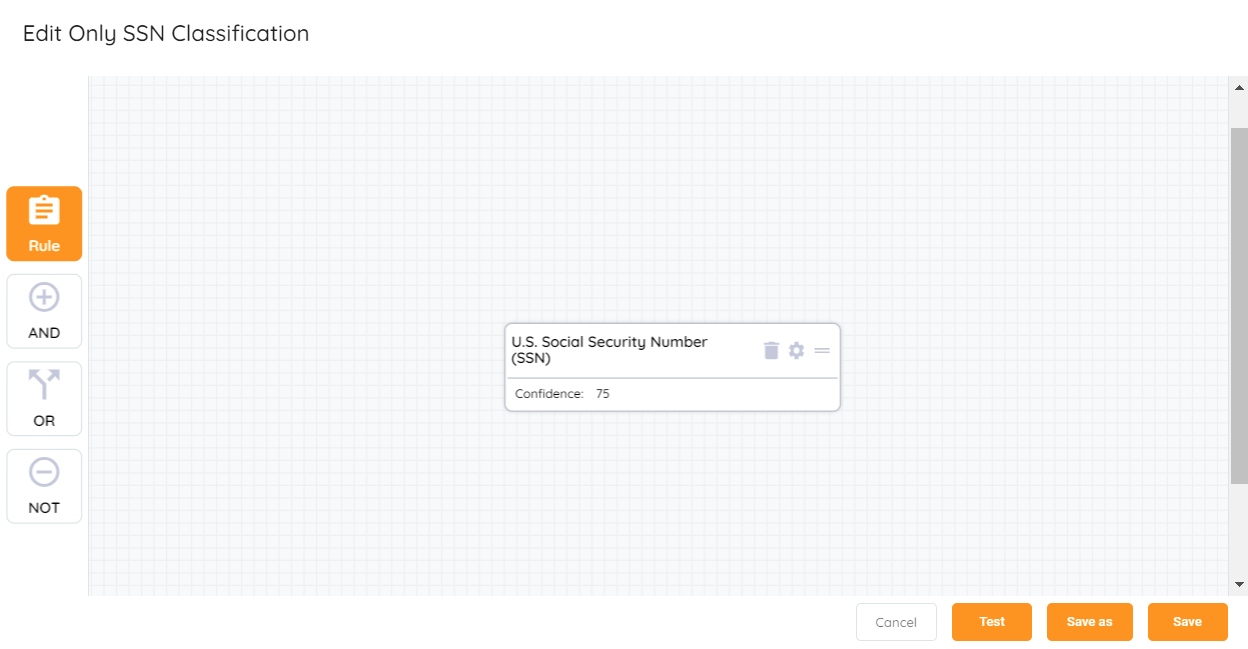Select the Rule tool in the sidebar

(x=43, y=223)
